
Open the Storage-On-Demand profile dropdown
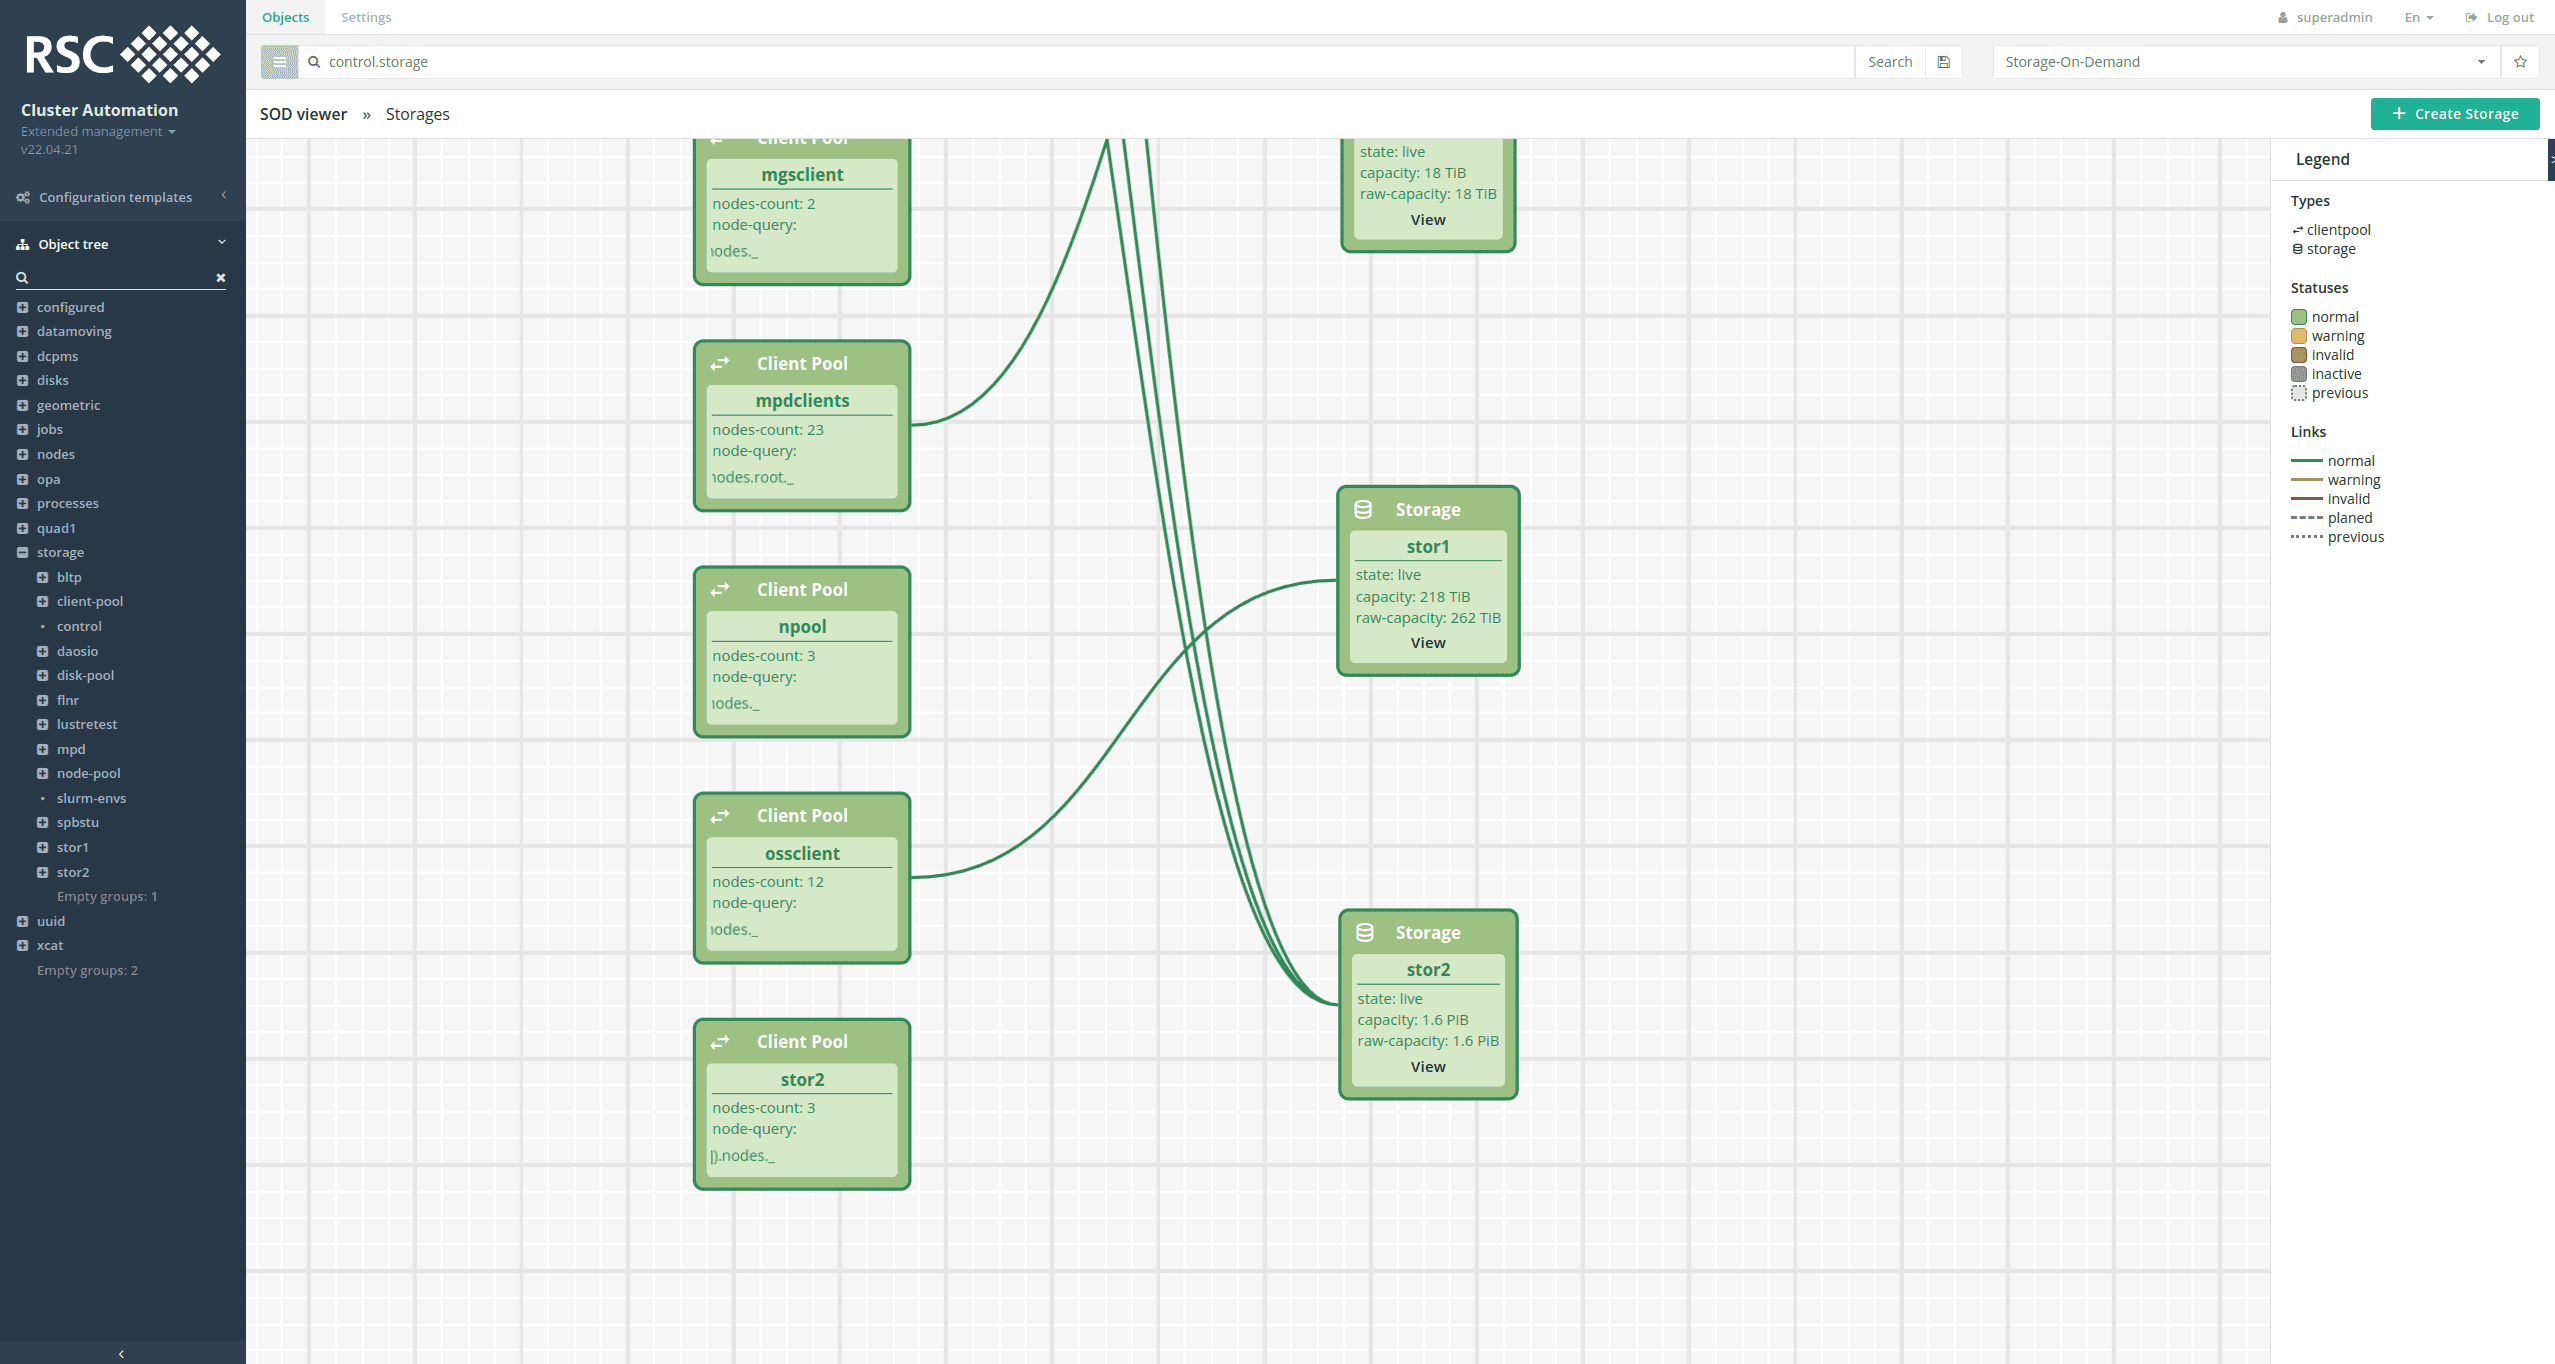(x=2480, y=61)
